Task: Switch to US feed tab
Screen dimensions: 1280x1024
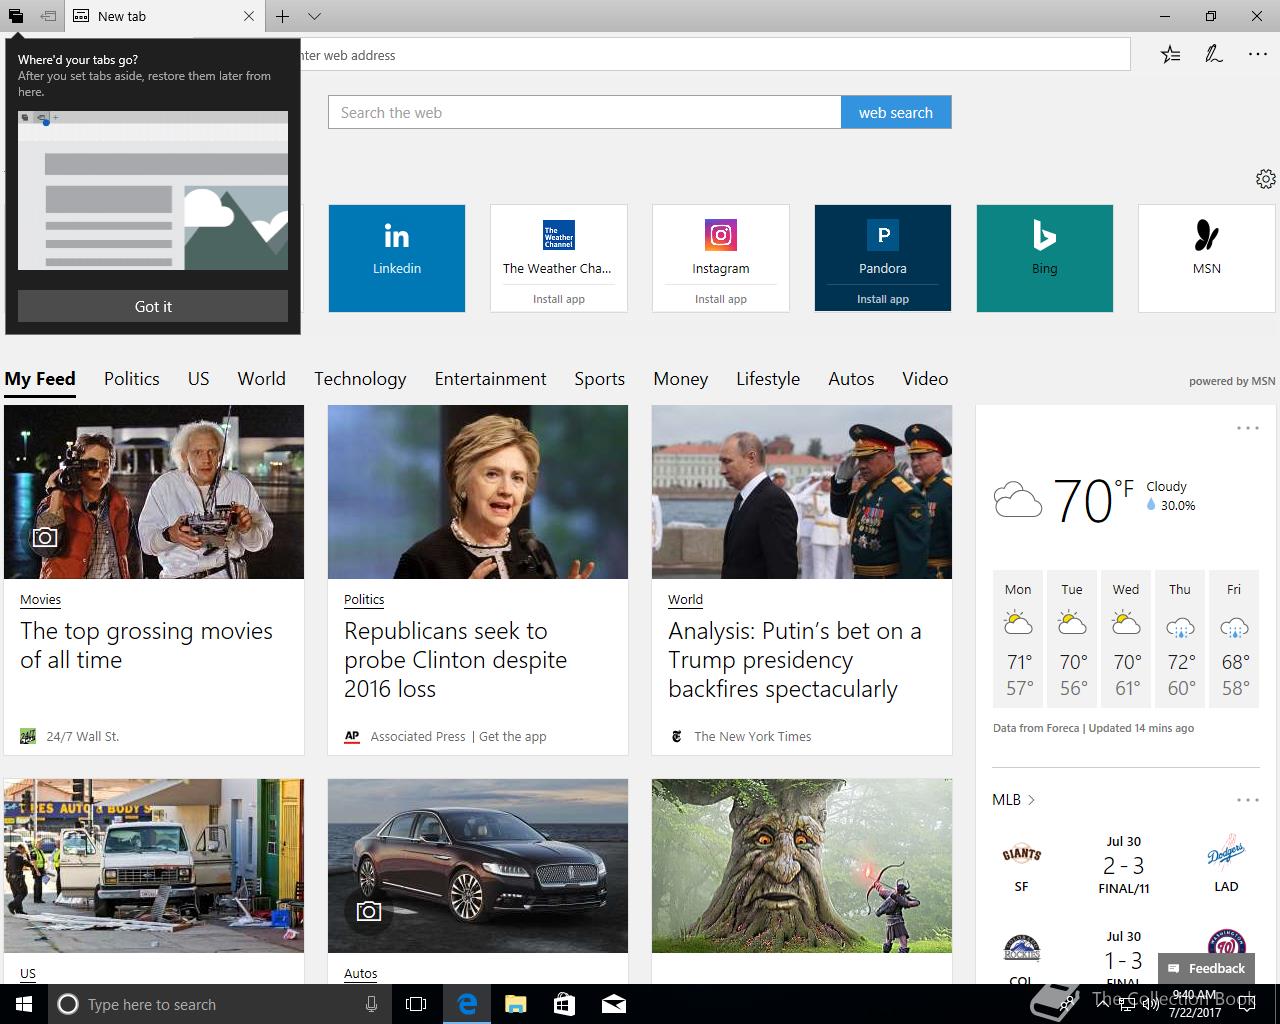Action: tap(199, 379)
